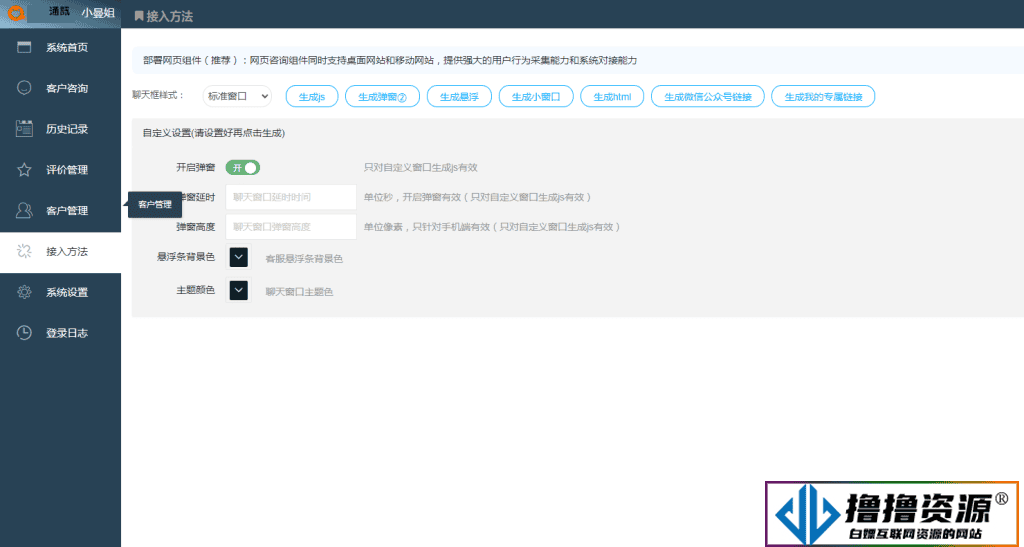1024x547 pixels.
Task: Toggle the 开启弹窗 switch off
Action: coord(243,168)
